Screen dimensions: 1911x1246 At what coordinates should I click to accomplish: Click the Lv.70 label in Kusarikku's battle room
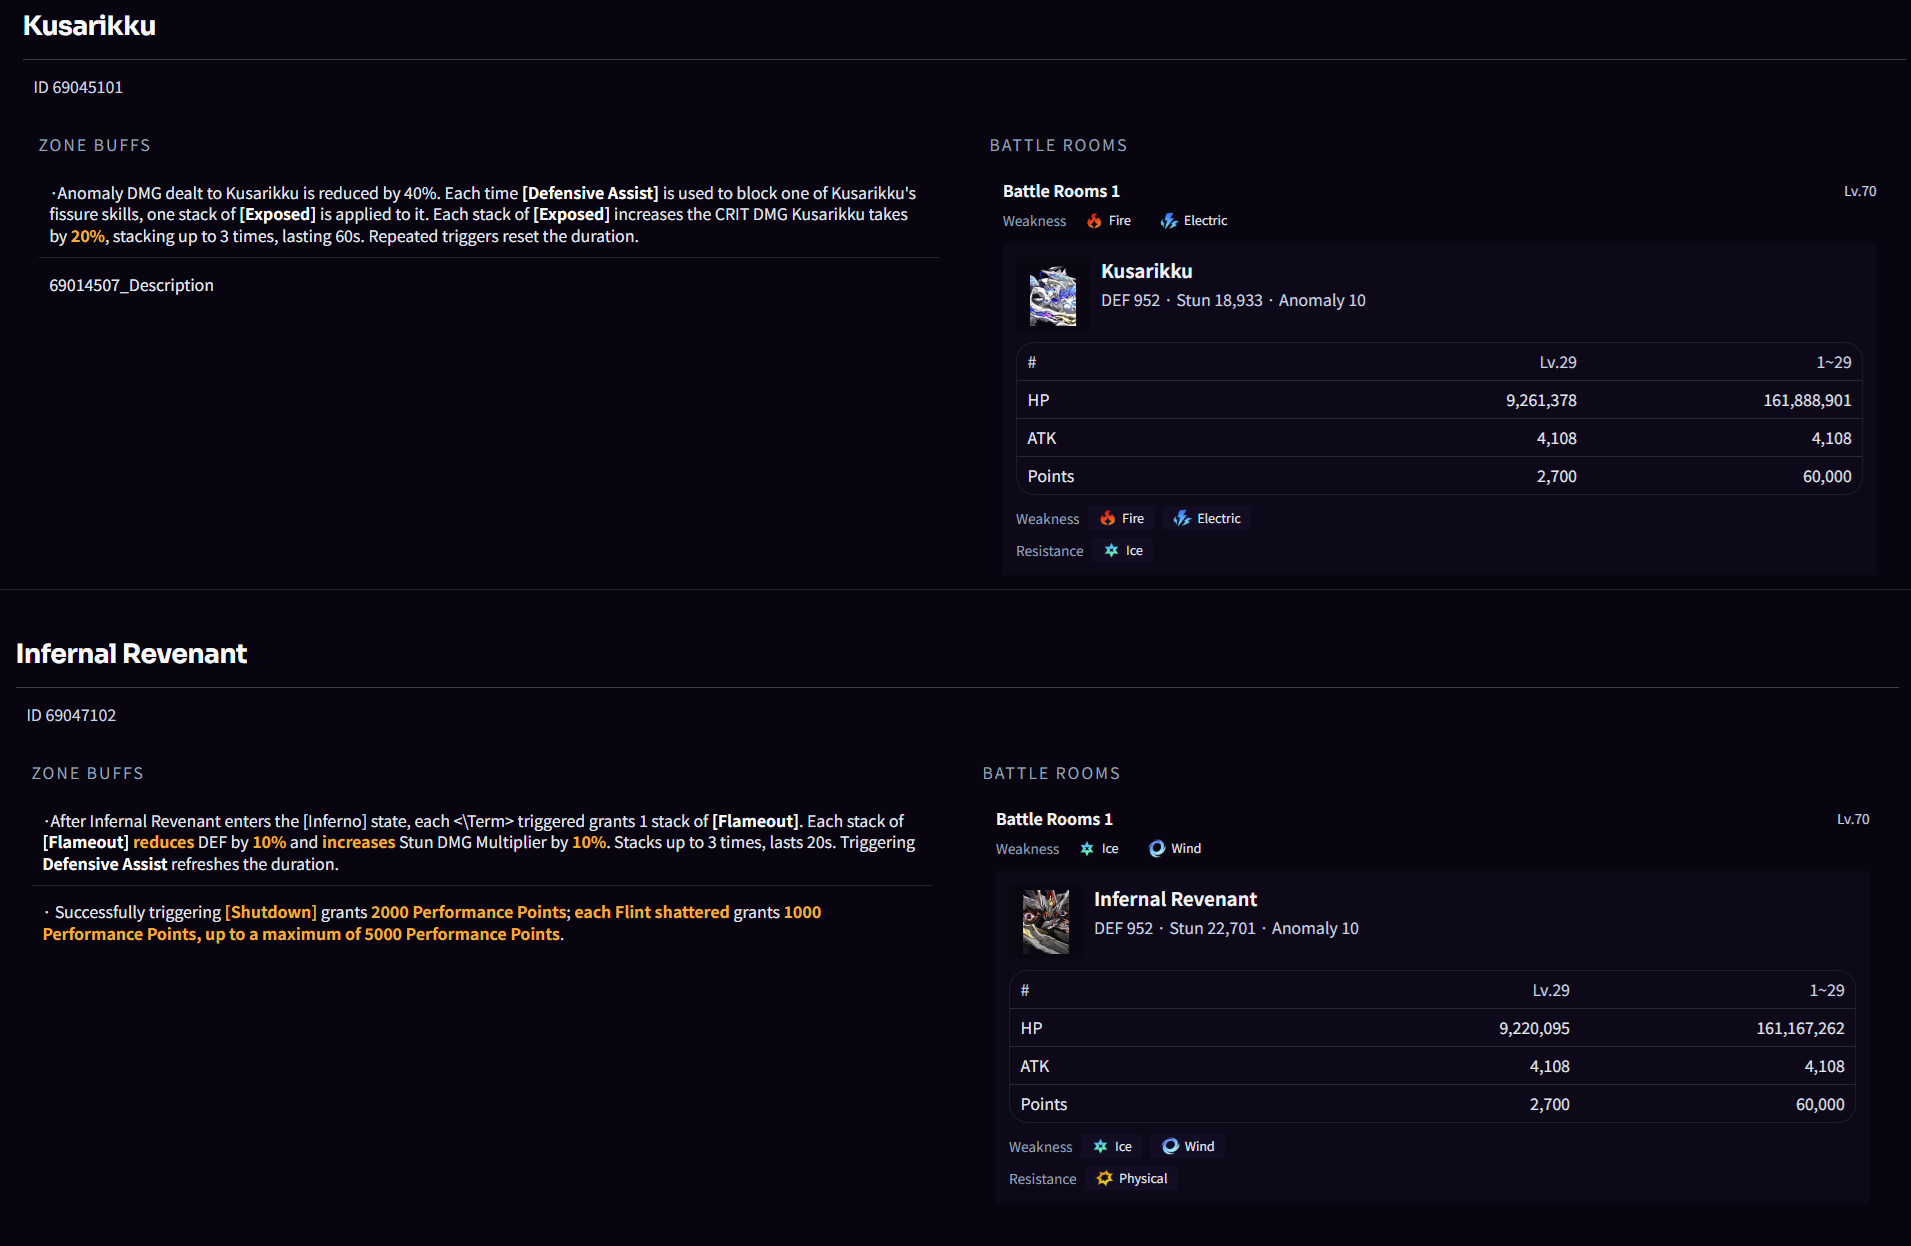tap(1860, 192)
